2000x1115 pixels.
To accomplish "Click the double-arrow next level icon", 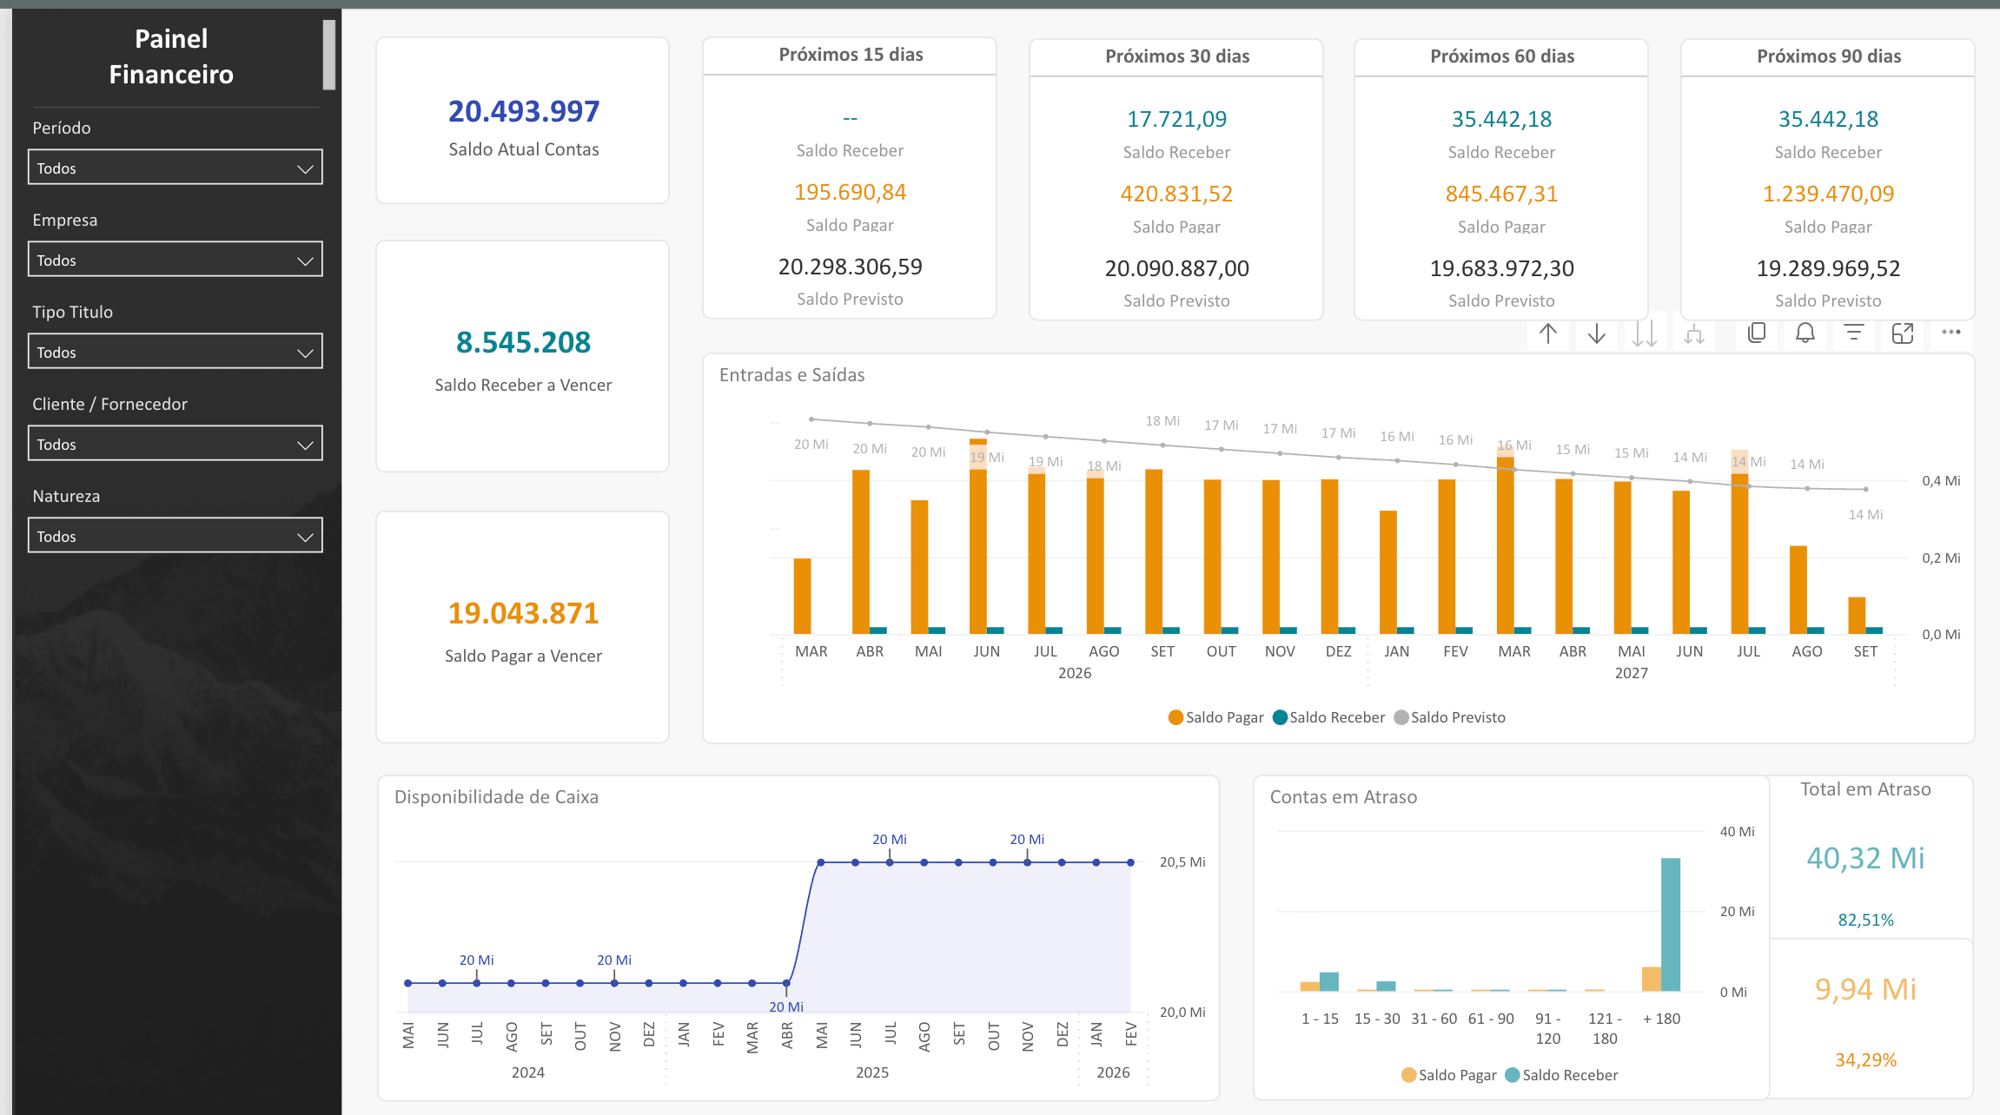I will (1645, 334).
